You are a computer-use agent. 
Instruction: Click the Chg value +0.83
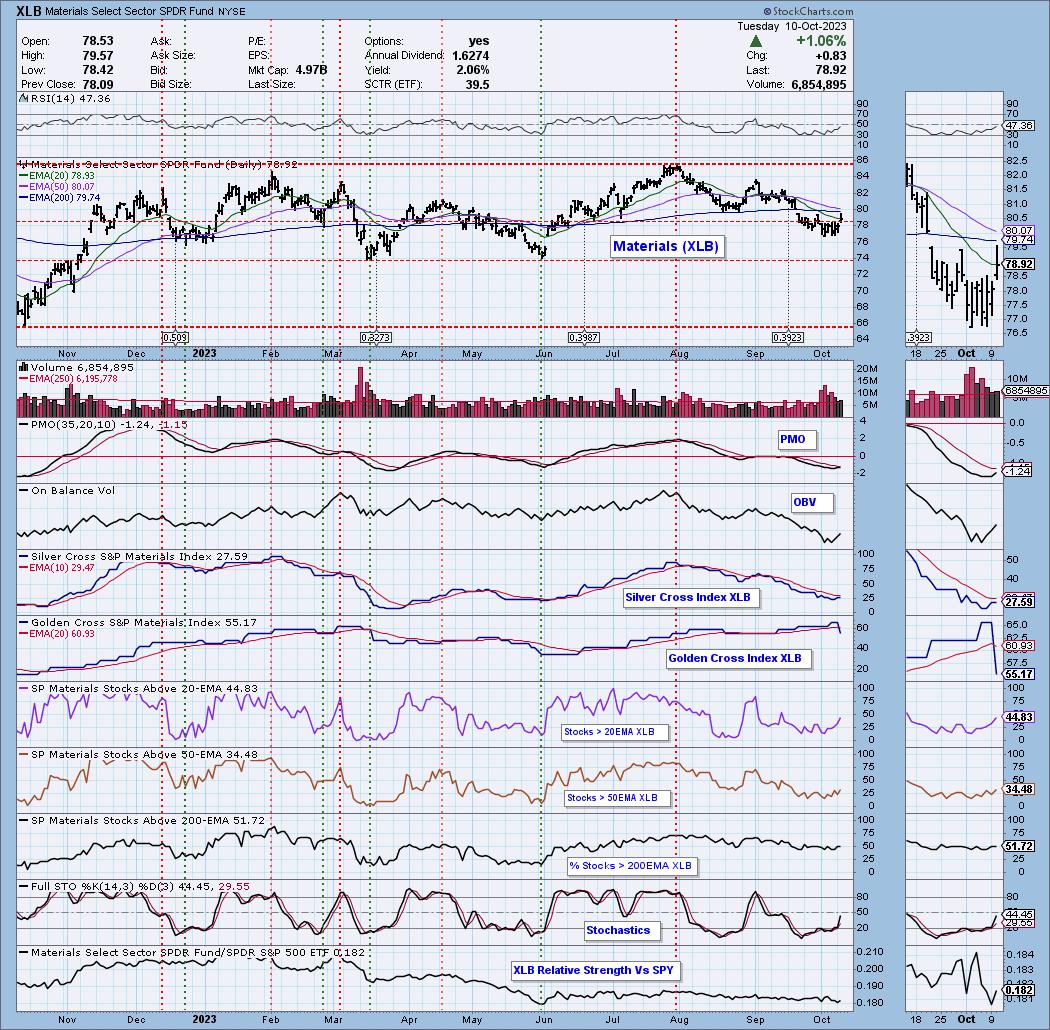[x=831, y=56]
